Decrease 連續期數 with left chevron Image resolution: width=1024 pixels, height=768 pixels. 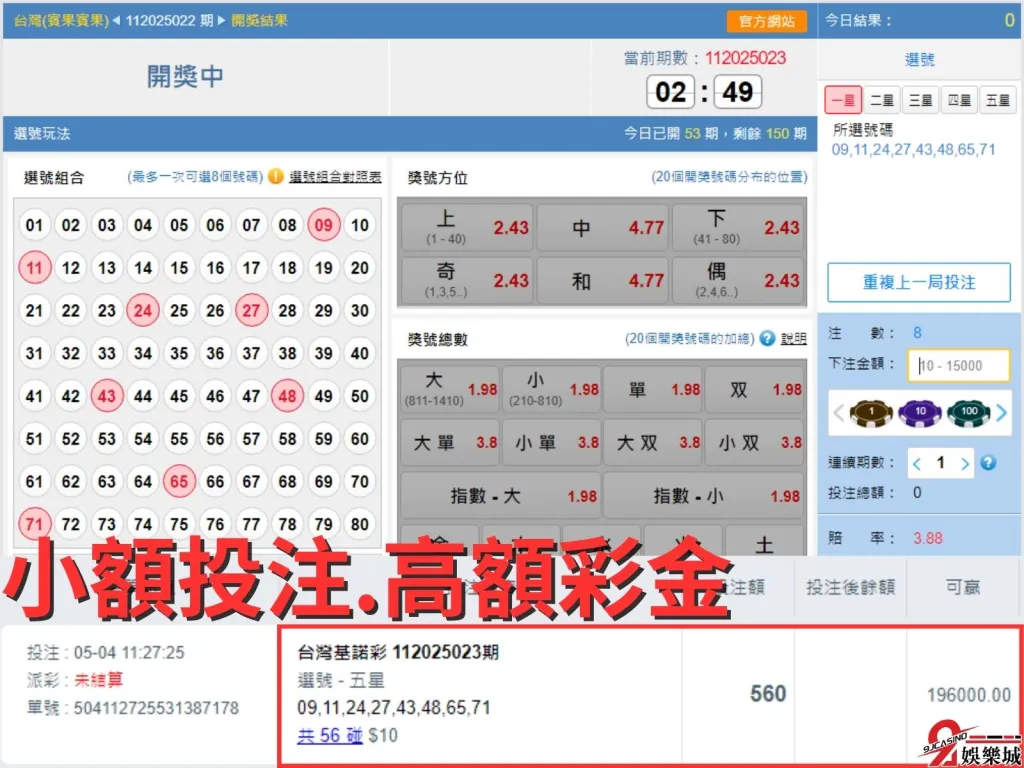coord(918,464)
